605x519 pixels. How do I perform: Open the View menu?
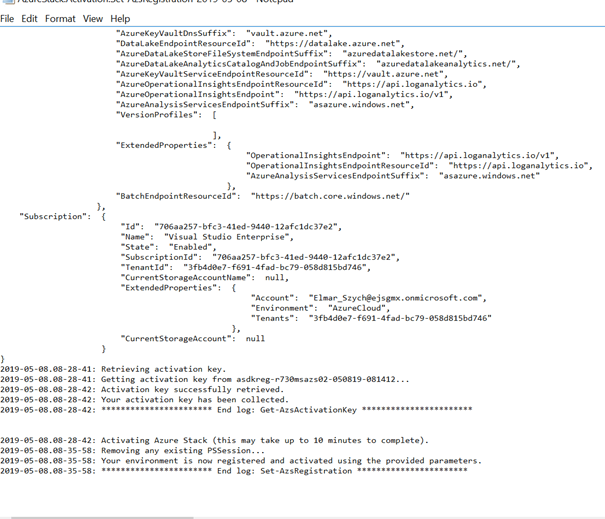click(93, 19)
